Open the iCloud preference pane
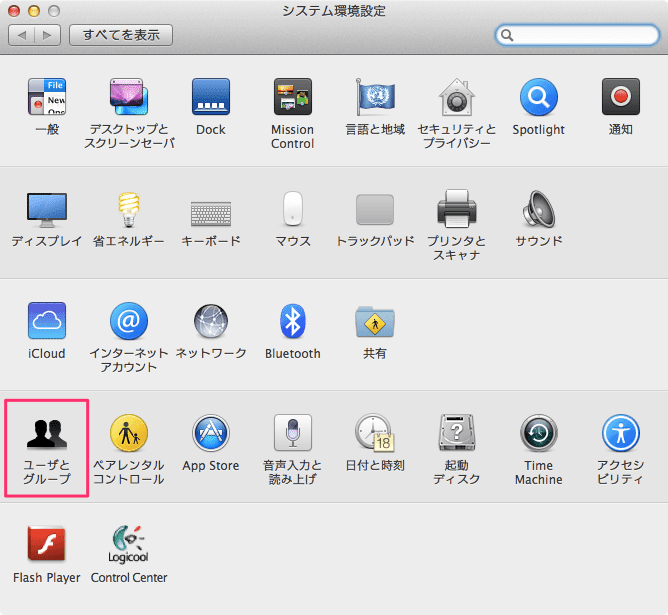This screenshot has height=615, width=668. 47,321
